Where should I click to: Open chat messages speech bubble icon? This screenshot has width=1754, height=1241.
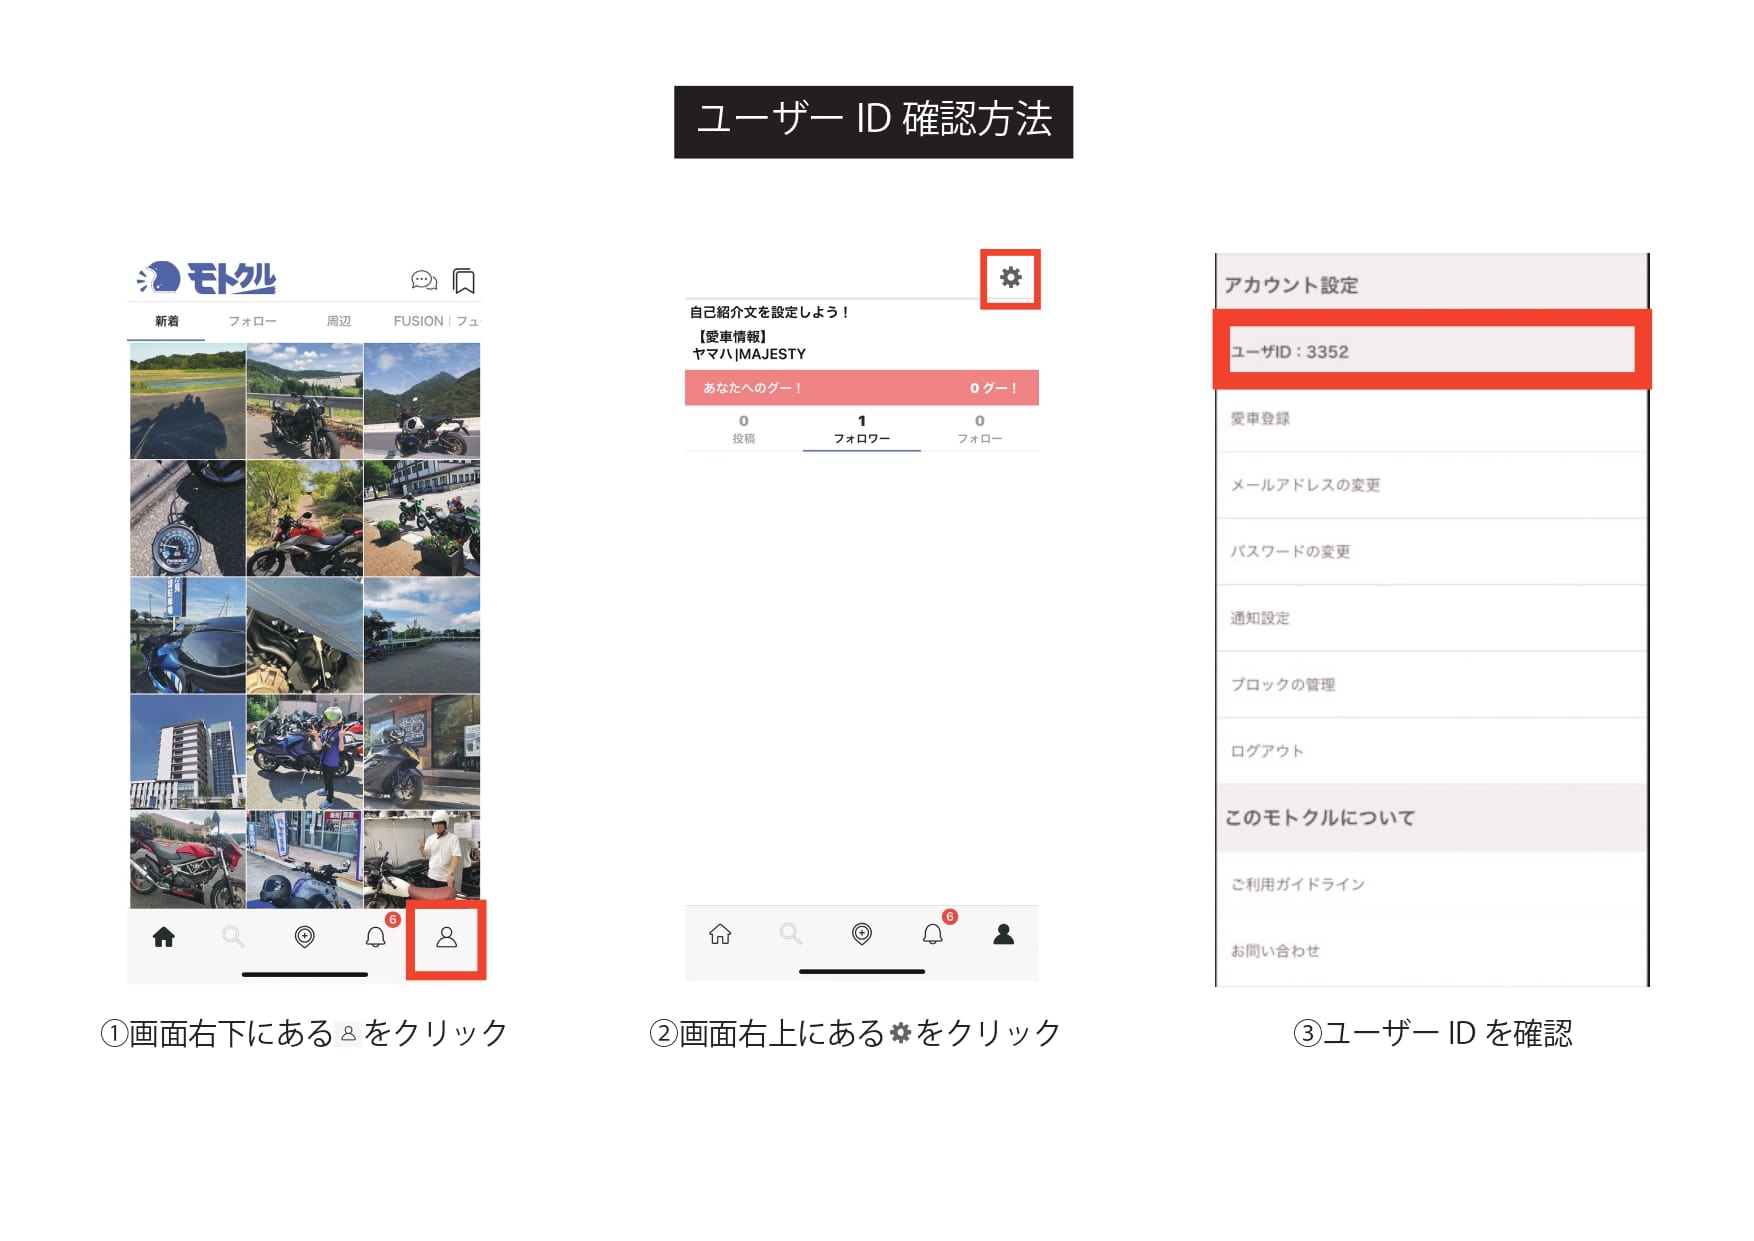pyautogui.click(x=424, y=281)
